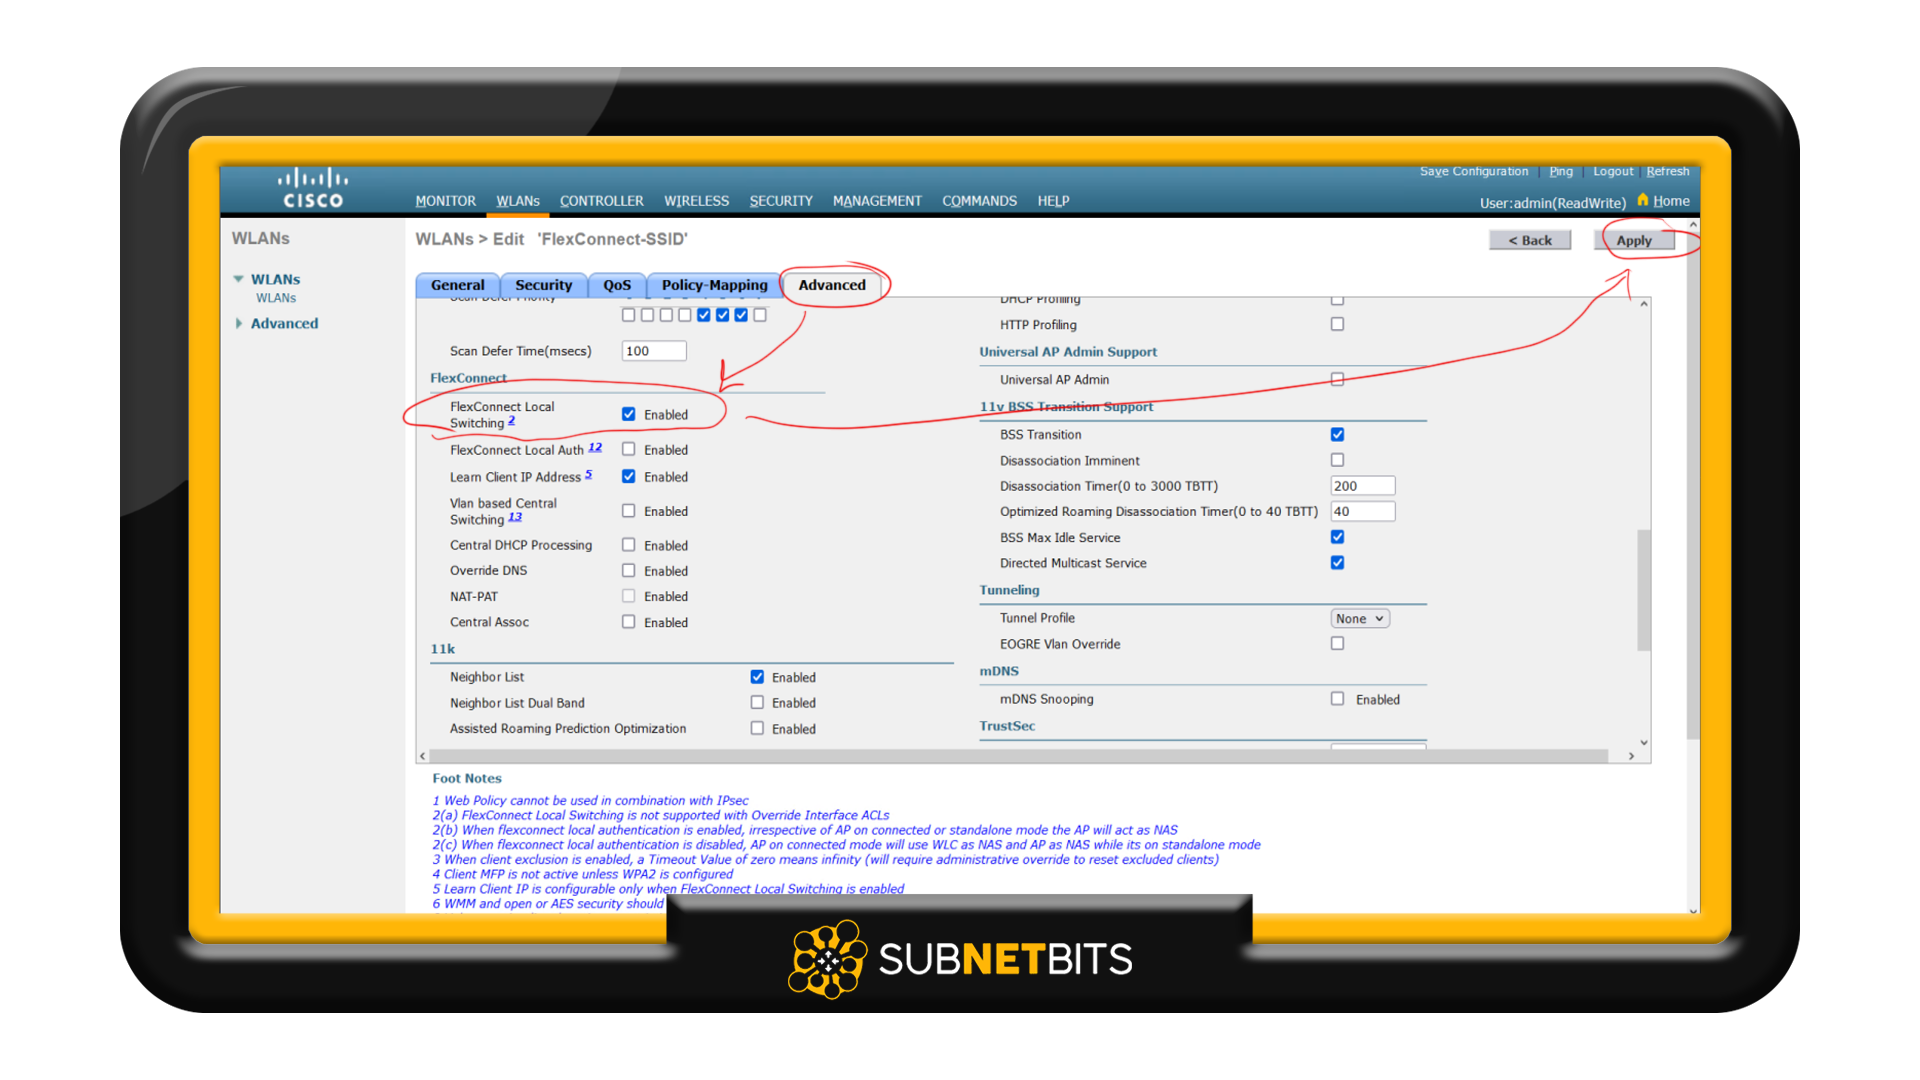Toggle Directed Multicast Service checkbox

[1337, 562]
